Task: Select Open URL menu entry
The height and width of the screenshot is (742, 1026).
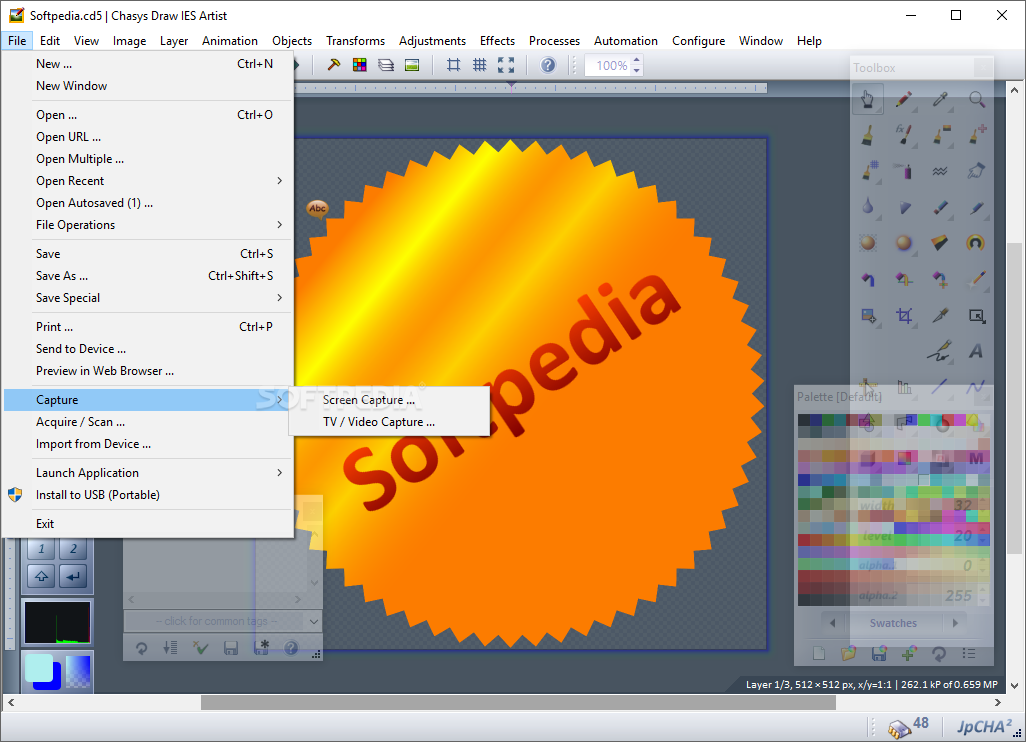Action: (x=148, y=137)
